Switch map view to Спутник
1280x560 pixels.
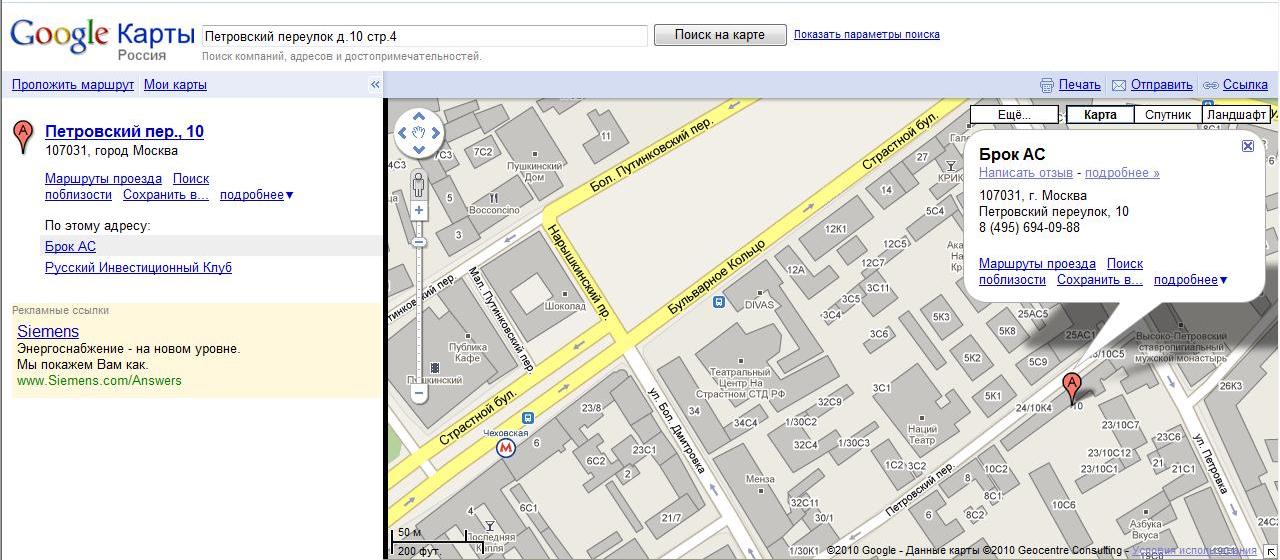click(x=1167, y=115)
